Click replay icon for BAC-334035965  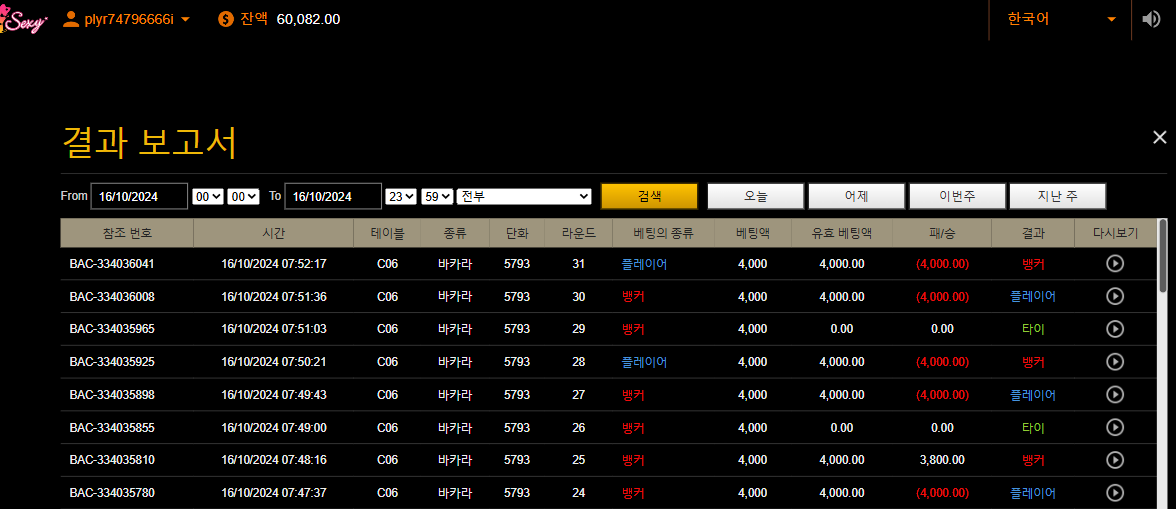1115,329
